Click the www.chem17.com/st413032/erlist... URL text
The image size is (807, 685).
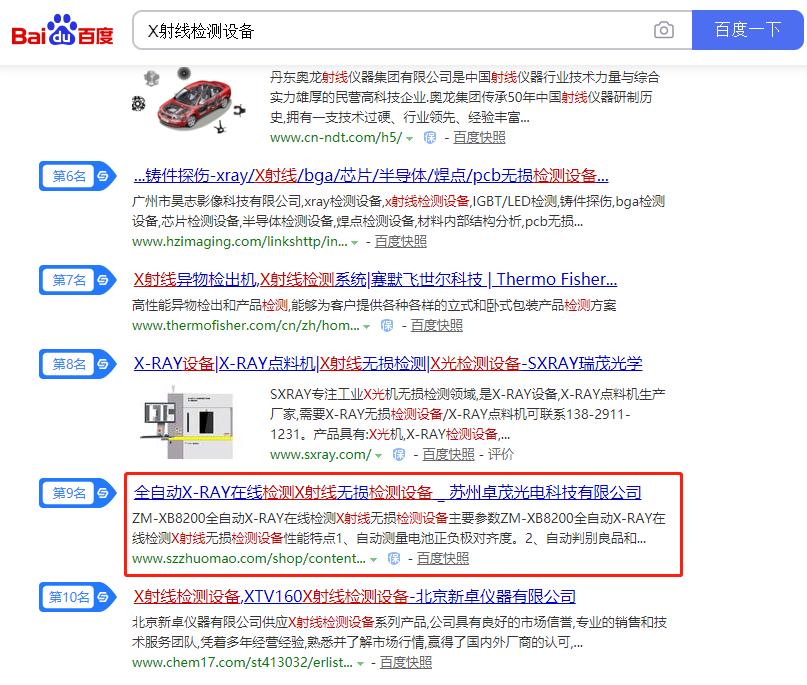(x=242, y=662)
